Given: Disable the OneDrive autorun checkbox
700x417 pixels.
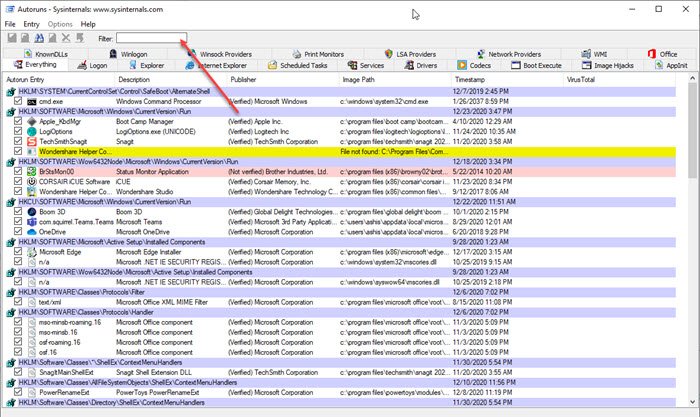Looking at the screenshot, I should click(x=18, y=232).
